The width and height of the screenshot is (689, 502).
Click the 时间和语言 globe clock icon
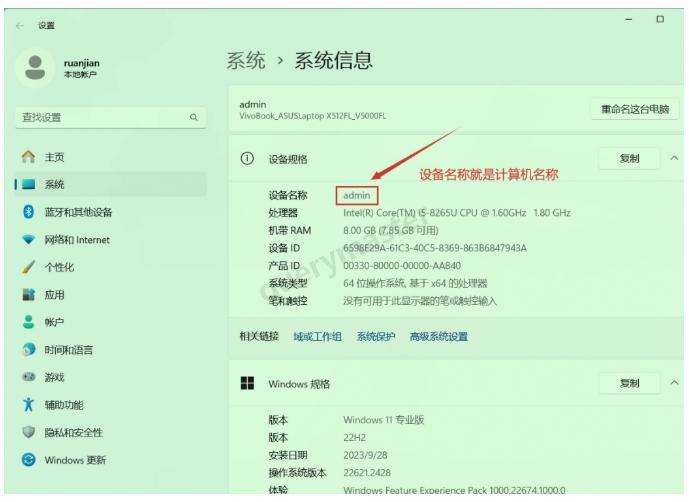(x=29, y=349)
